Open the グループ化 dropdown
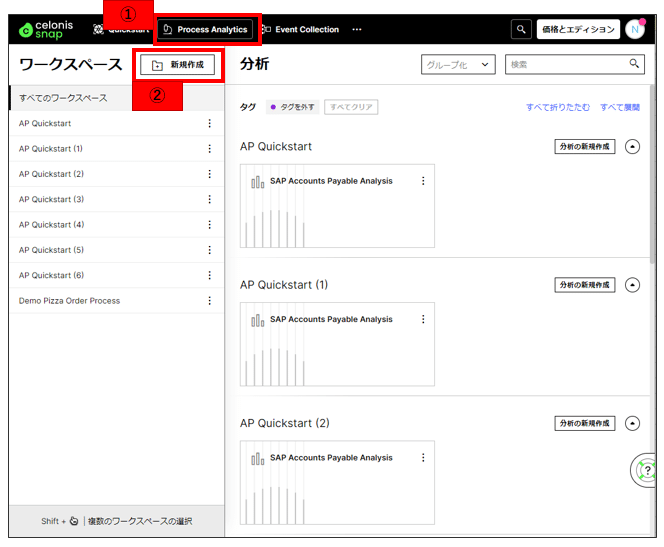 point(458,64)
